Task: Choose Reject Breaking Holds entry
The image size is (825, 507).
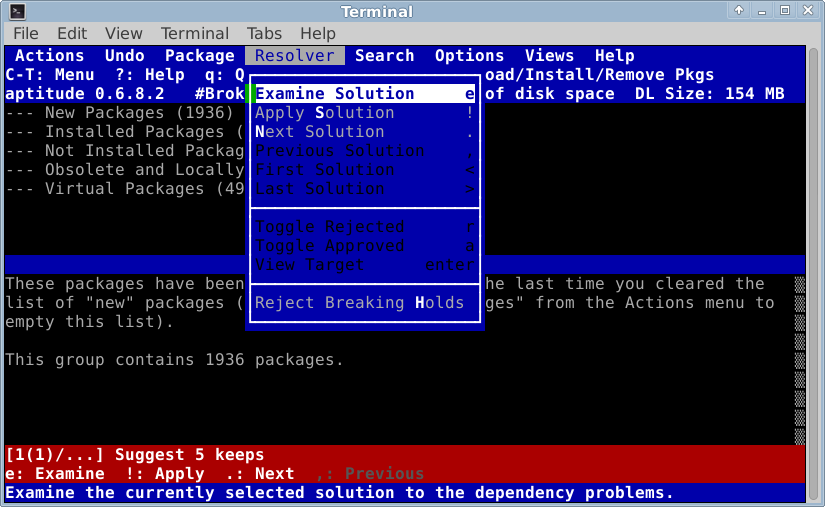Action: 365,302
